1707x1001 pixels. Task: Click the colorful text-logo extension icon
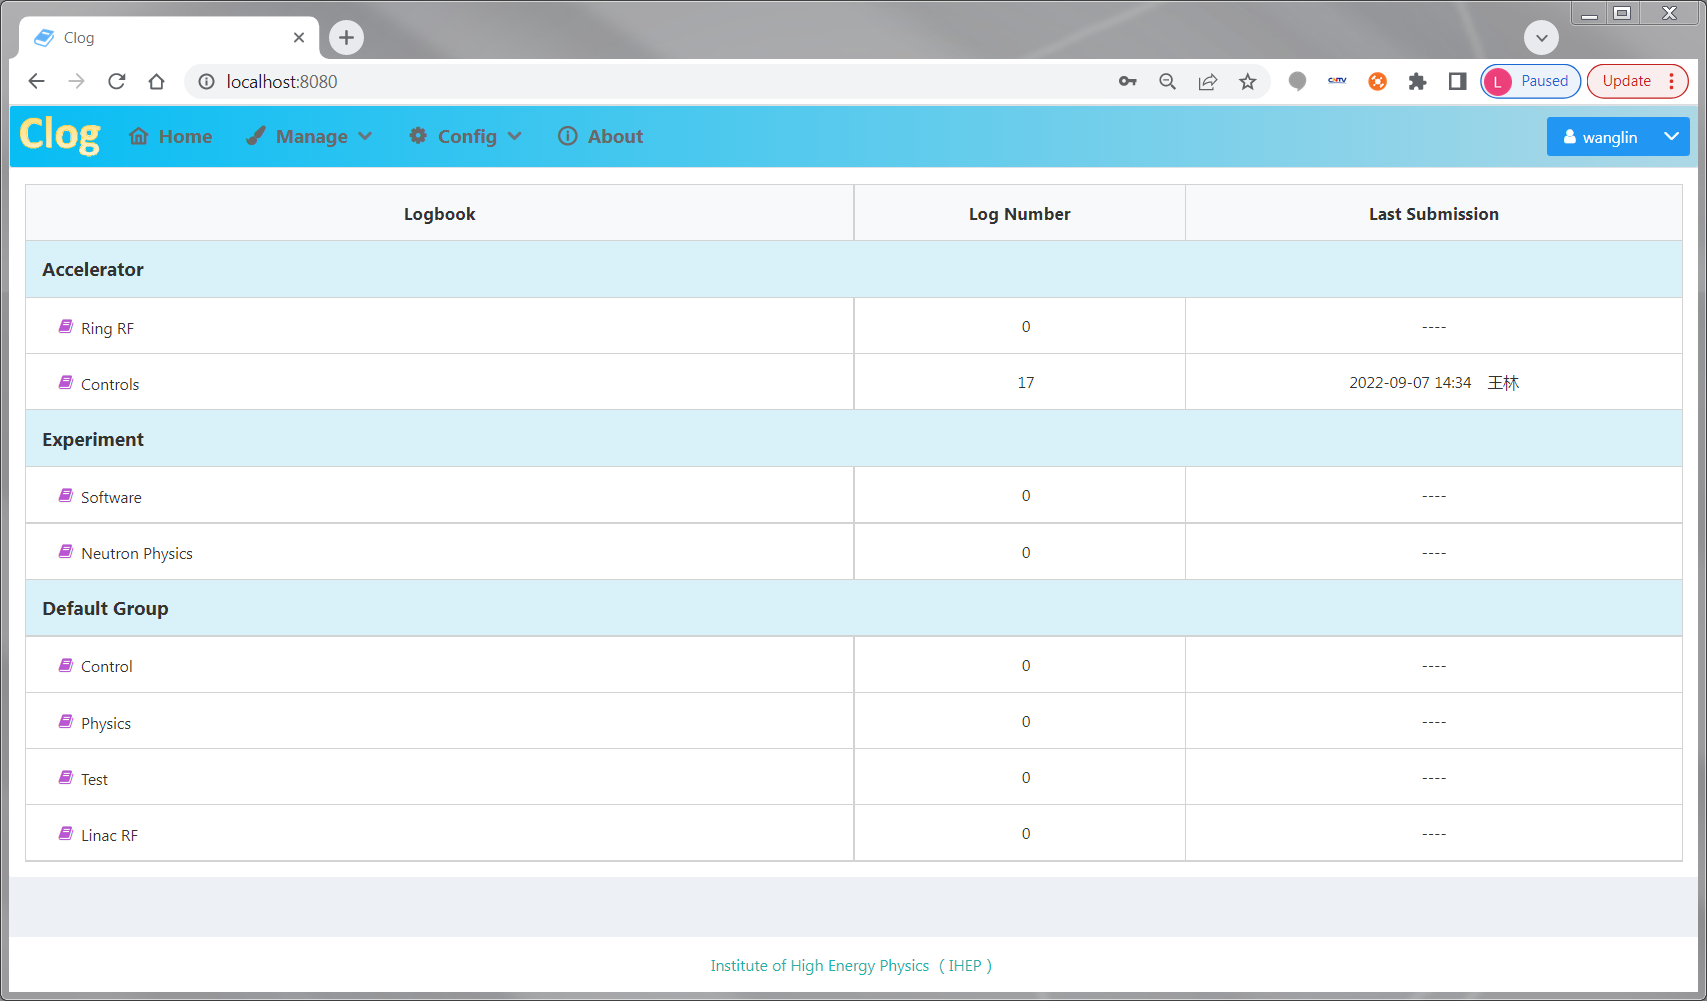1337,81
